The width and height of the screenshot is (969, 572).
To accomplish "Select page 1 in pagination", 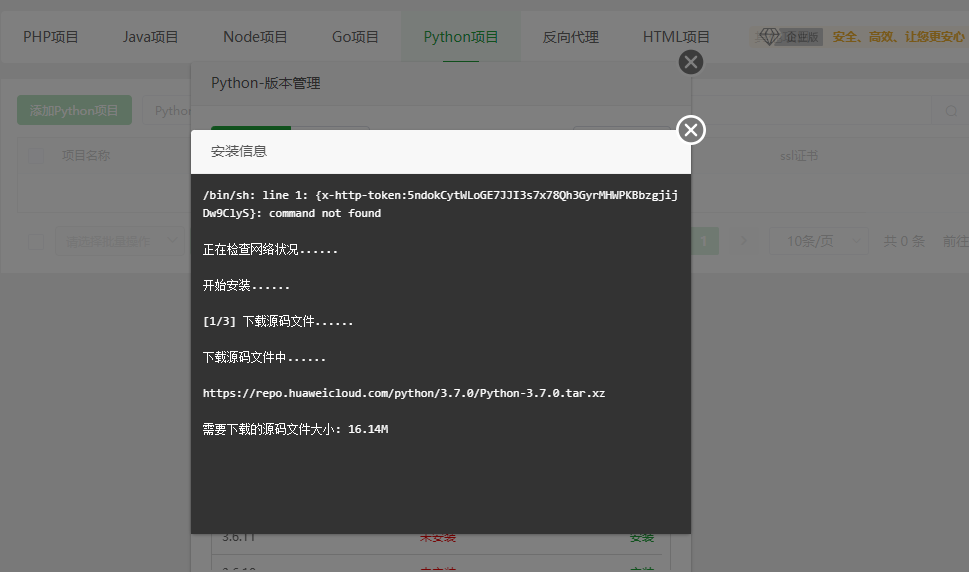I will click(704, 241).
